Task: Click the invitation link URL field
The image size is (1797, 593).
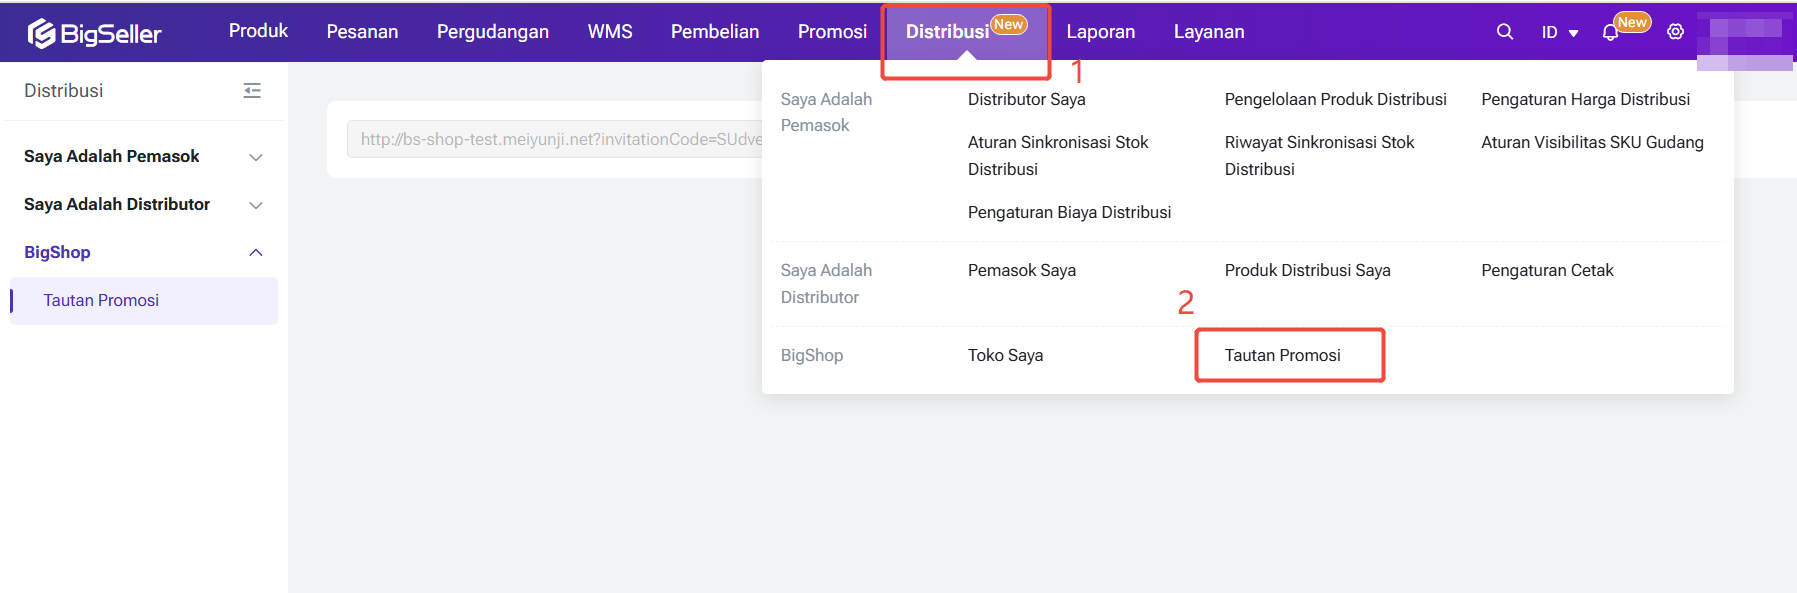Action: pos(555,140)
